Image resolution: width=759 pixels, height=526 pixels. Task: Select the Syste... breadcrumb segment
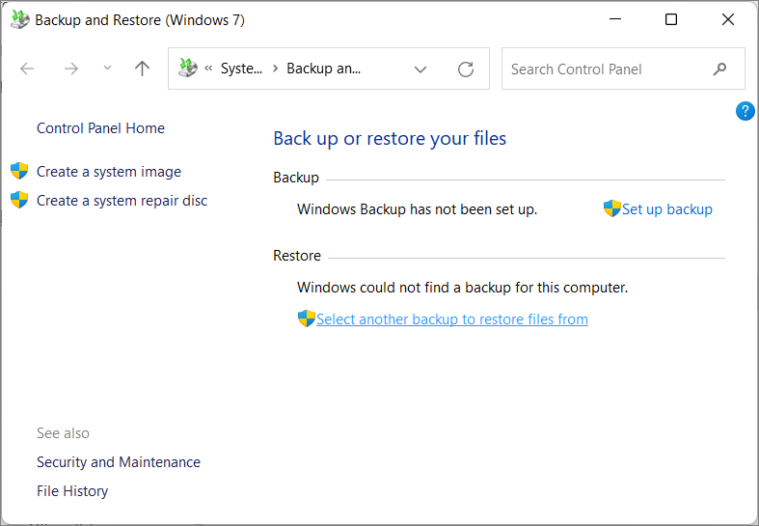click(x=241, y=69)
